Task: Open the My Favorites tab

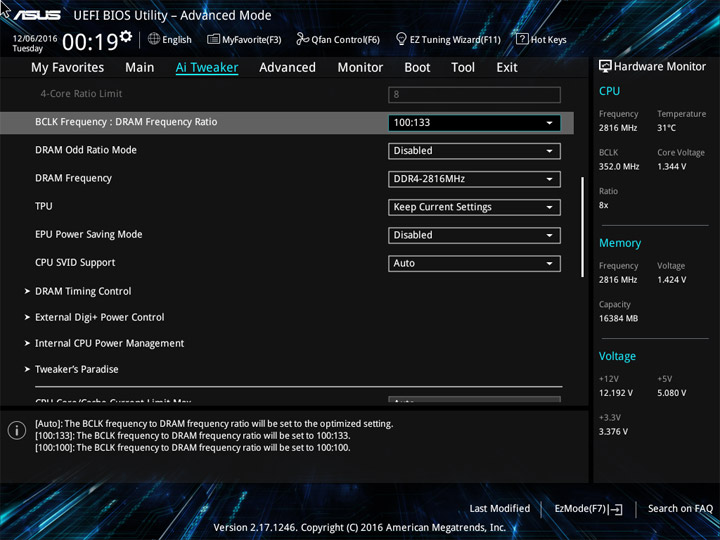Action: pyautogui.click(x=68, y=68)
